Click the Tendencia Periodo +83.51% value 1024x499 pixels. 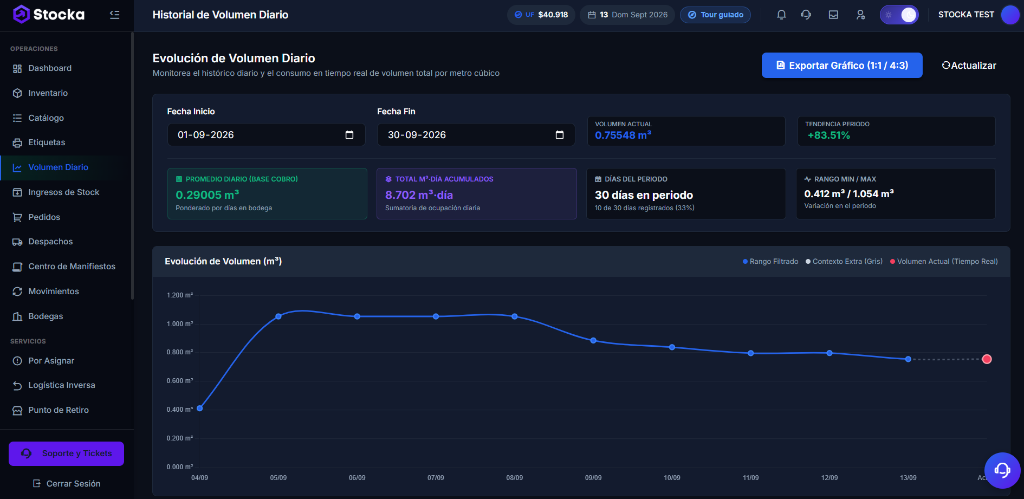tap(829, 136)
